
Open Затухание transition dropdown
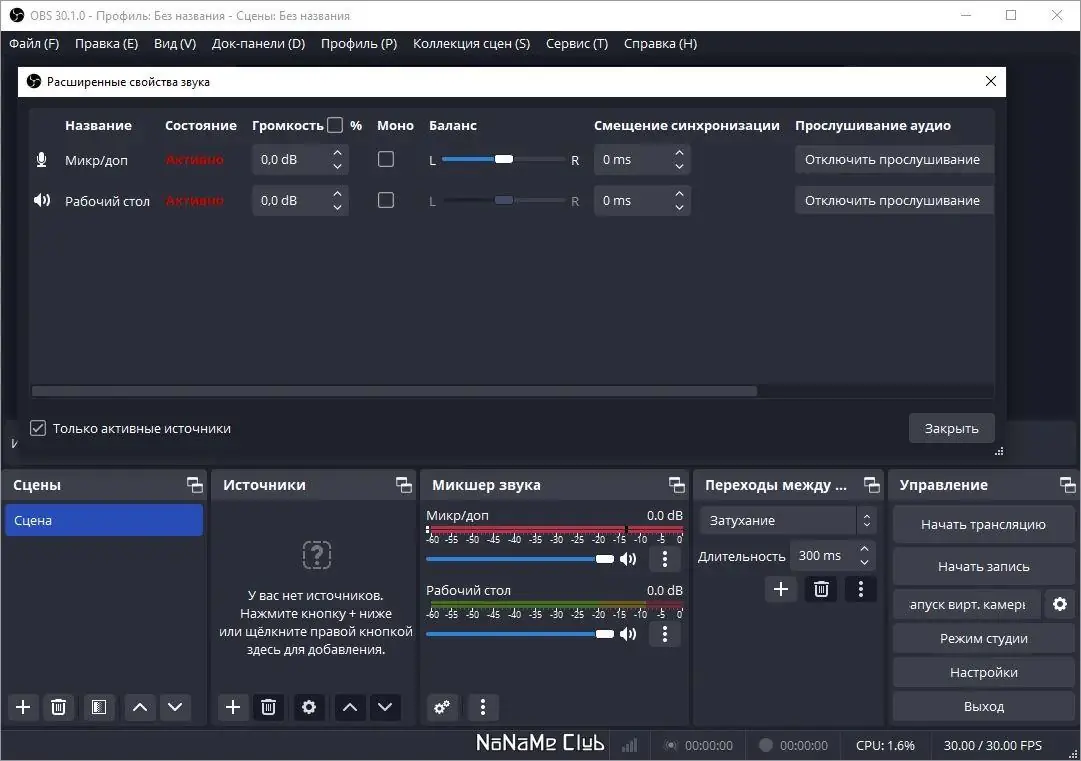point(788,520)
